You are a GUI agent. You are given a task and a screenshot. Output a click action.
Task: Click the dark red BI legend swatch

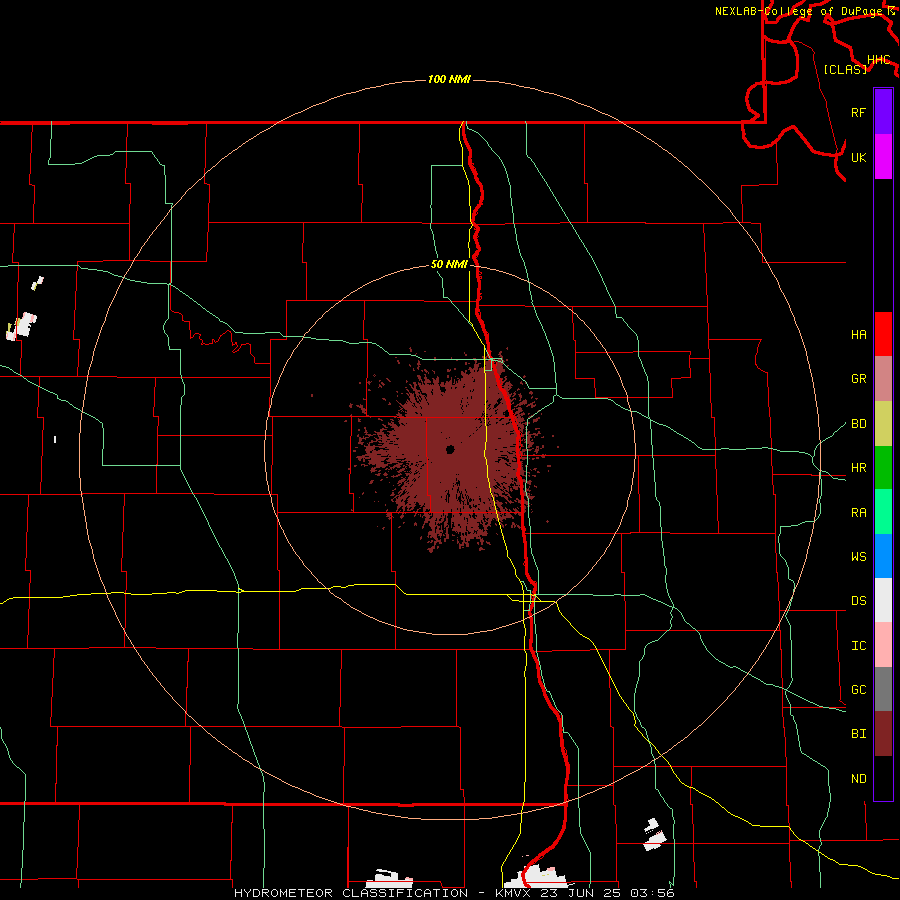883,734
